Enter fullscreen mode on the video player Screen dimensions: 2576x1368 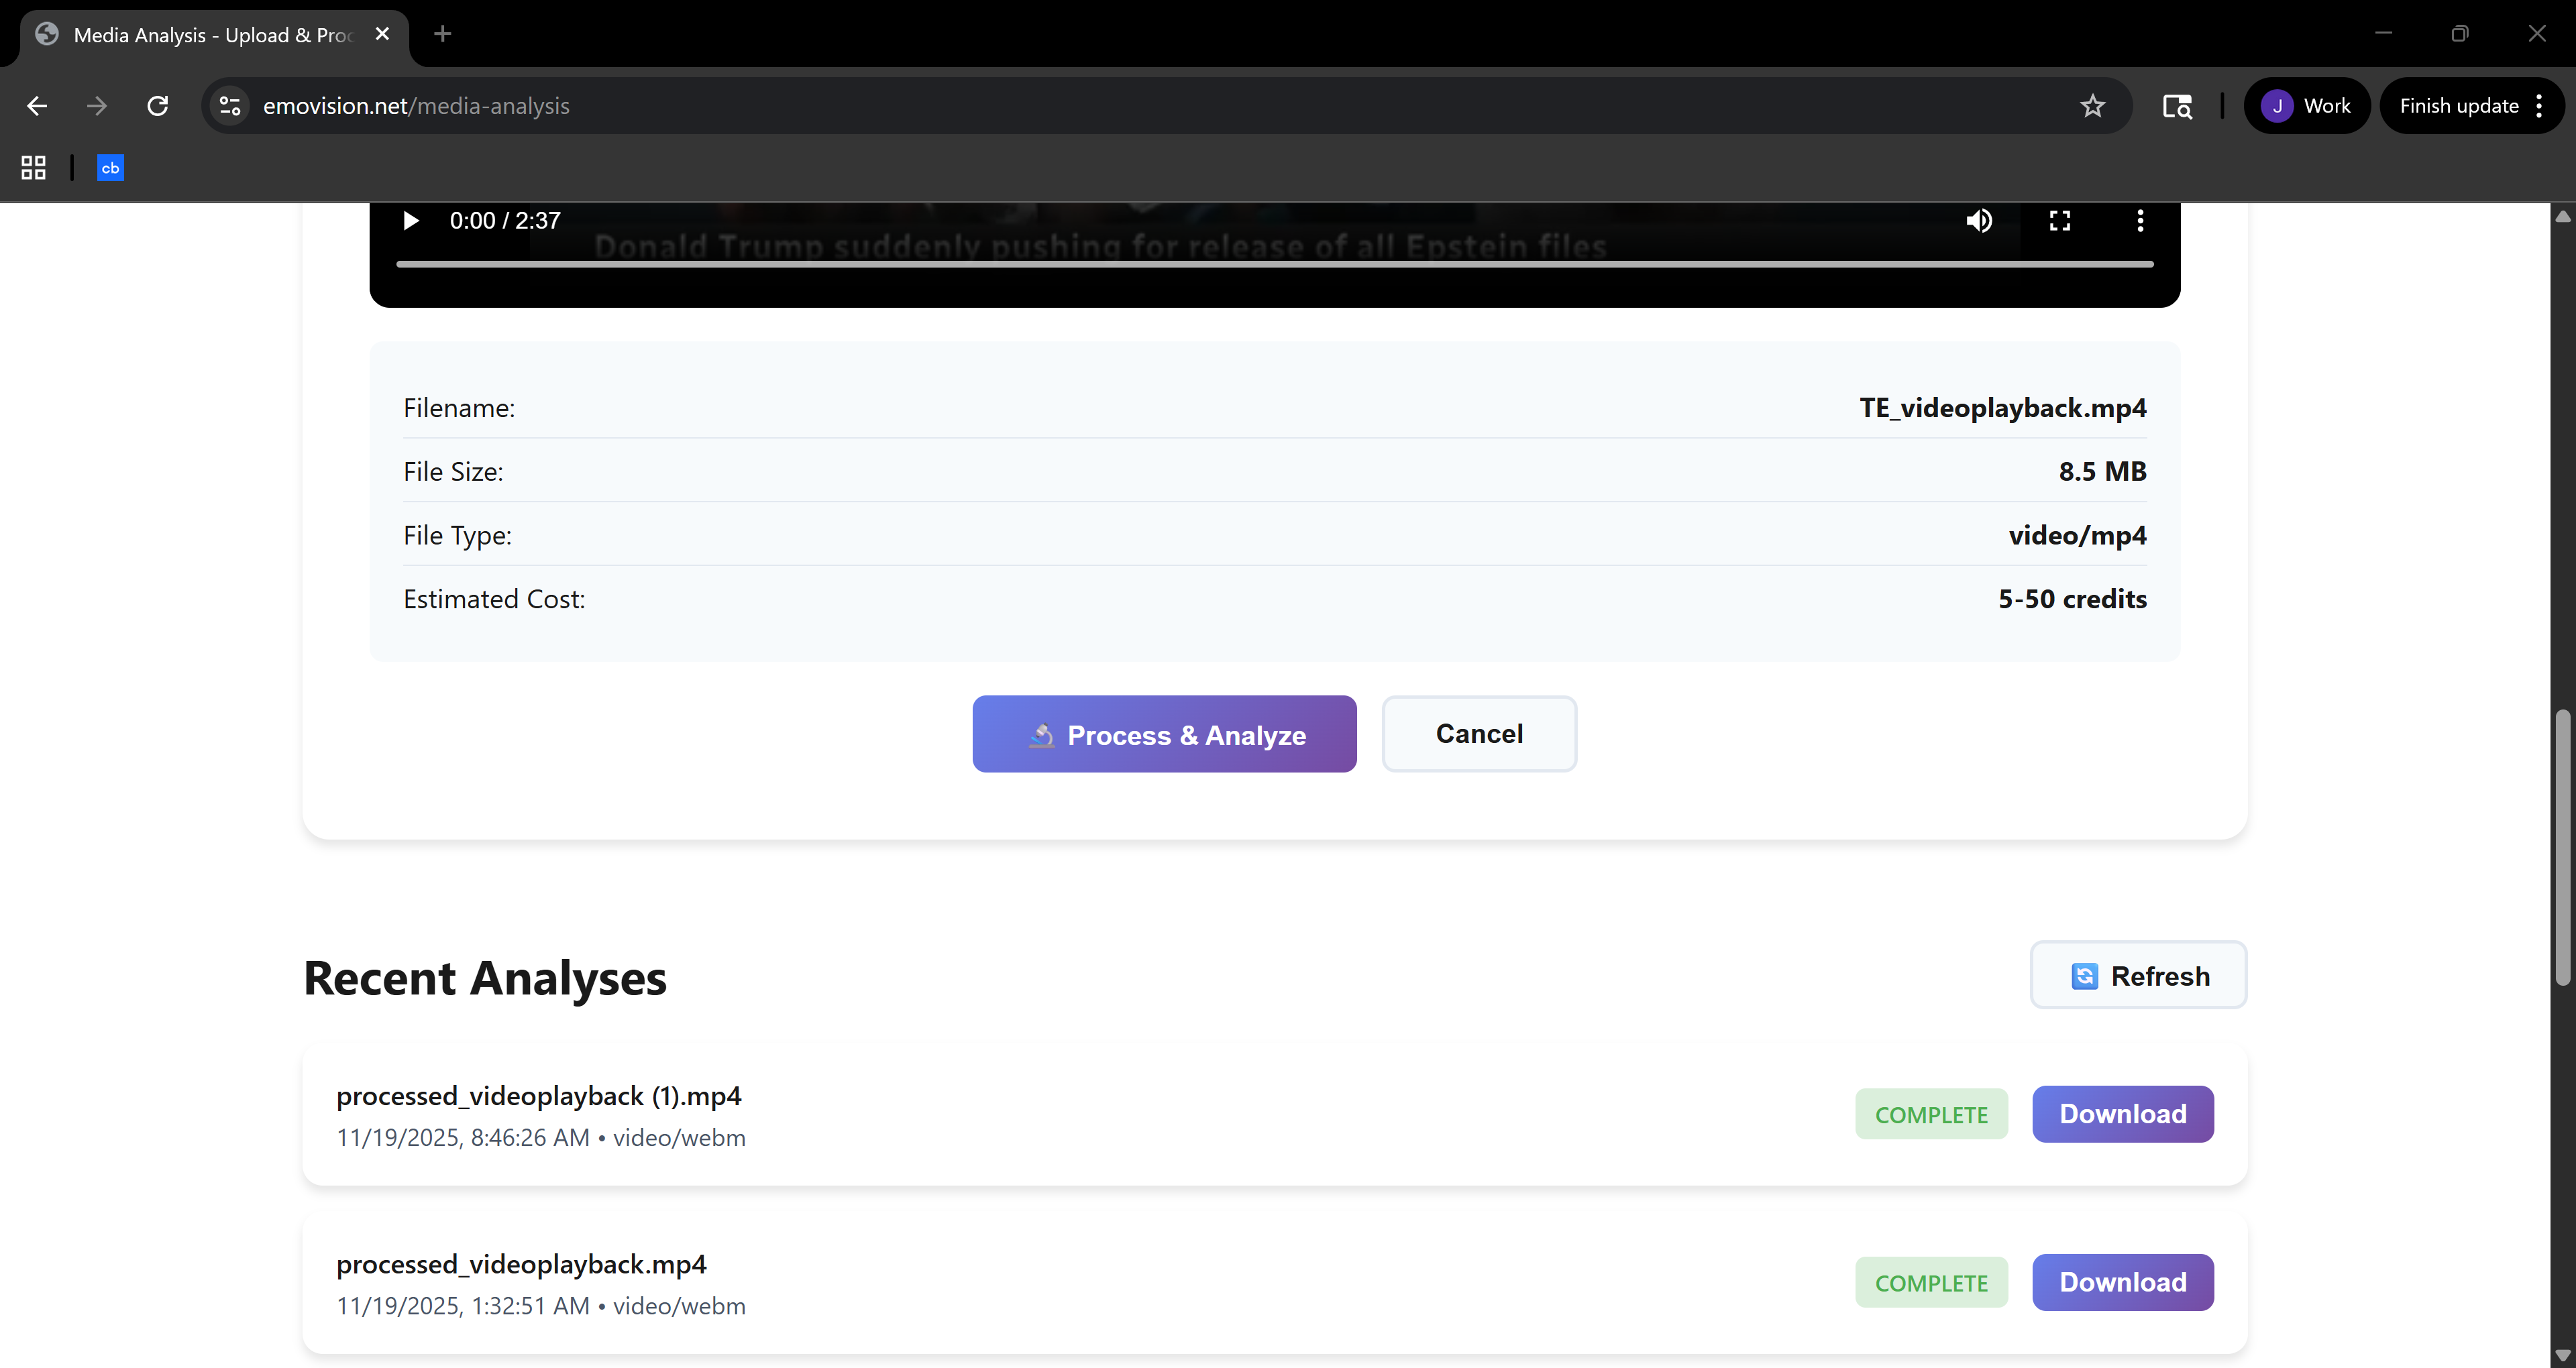pos(2059,220)
